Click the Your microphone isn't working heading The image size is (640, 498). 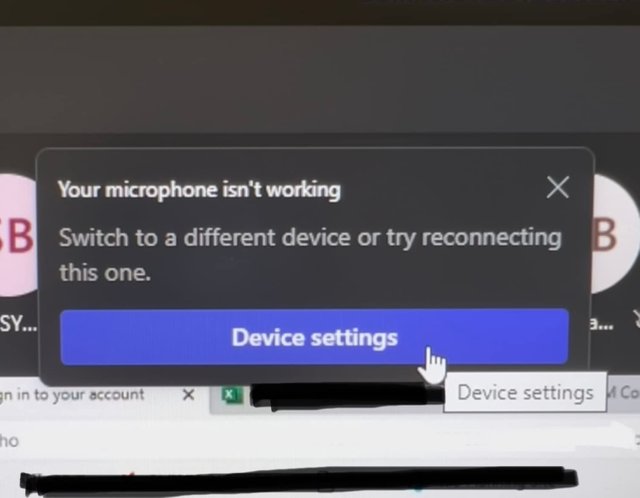[x=199, y=190]
